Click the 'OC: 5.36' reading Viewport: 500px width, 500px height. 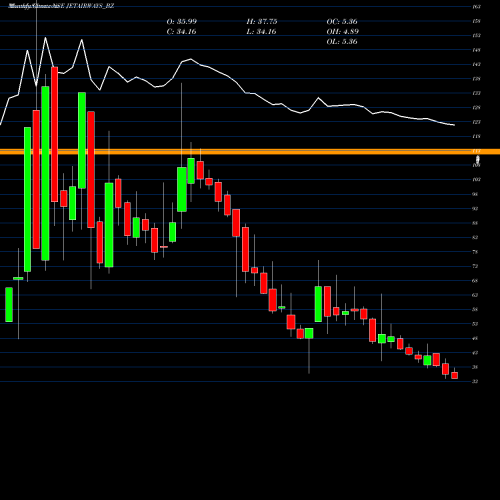342,21
